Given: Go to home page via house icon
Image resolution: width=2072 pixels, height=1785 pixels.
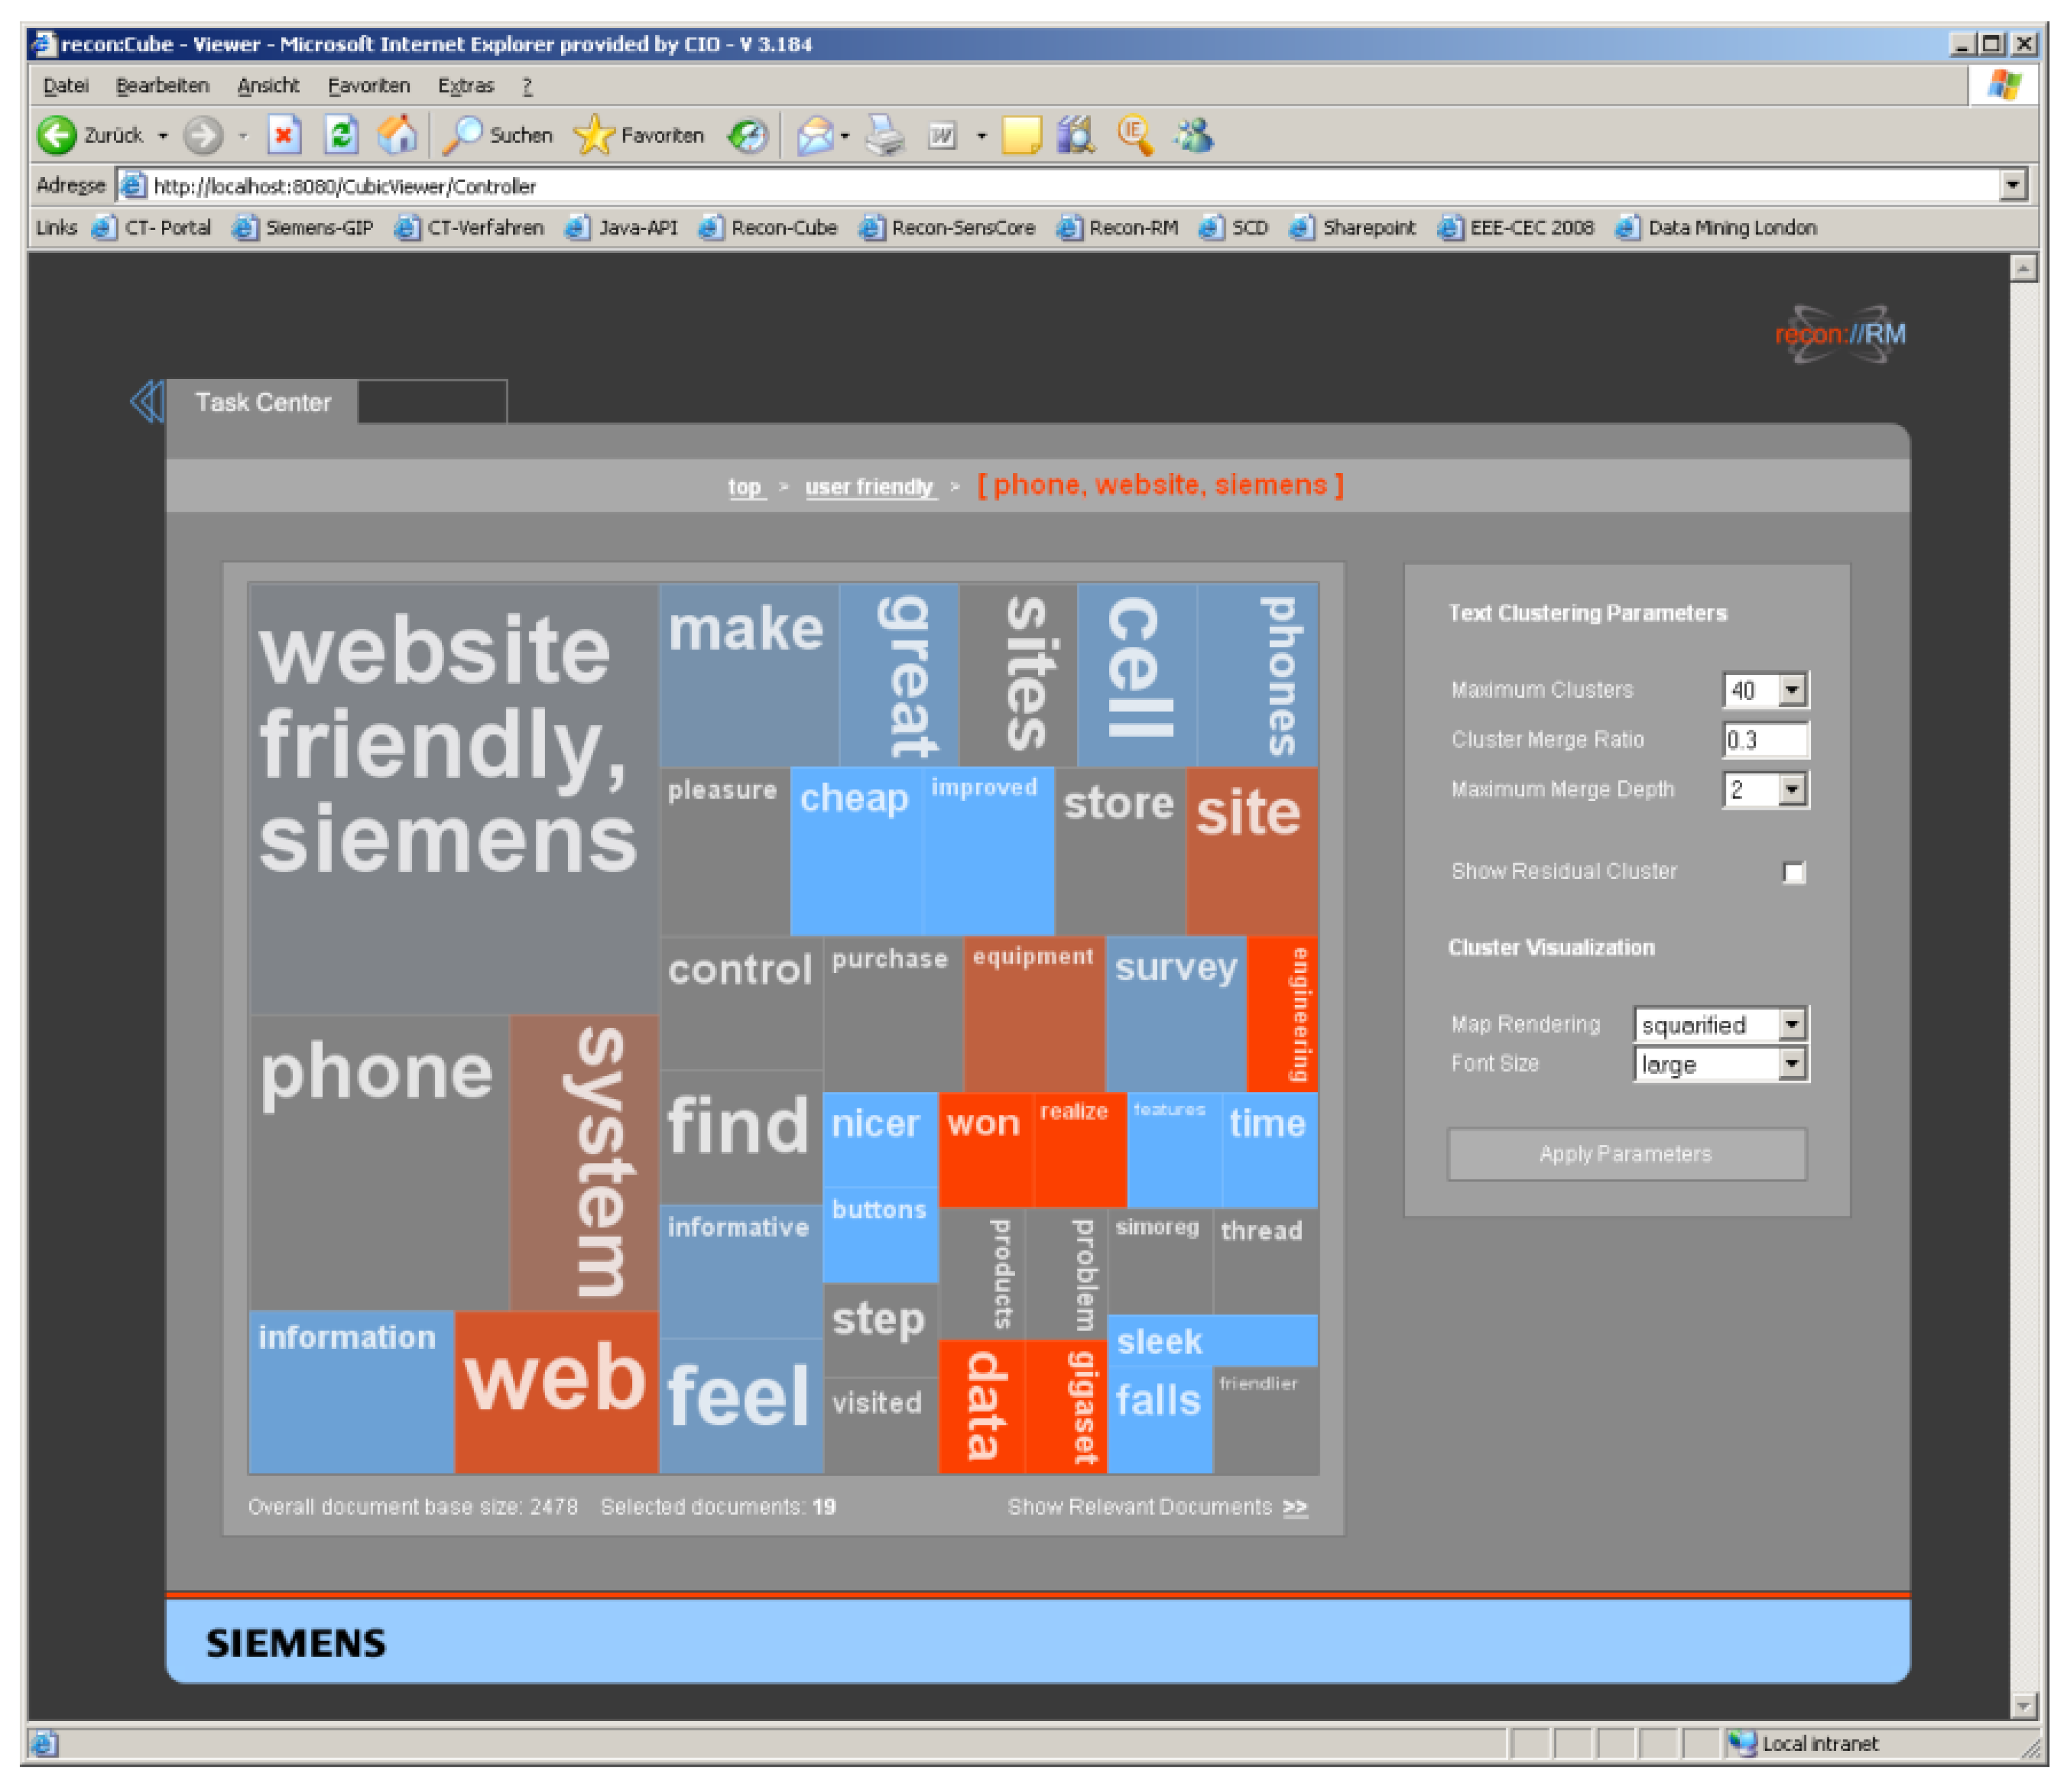Looking at the screenshot, I should [x=398, y=135].
